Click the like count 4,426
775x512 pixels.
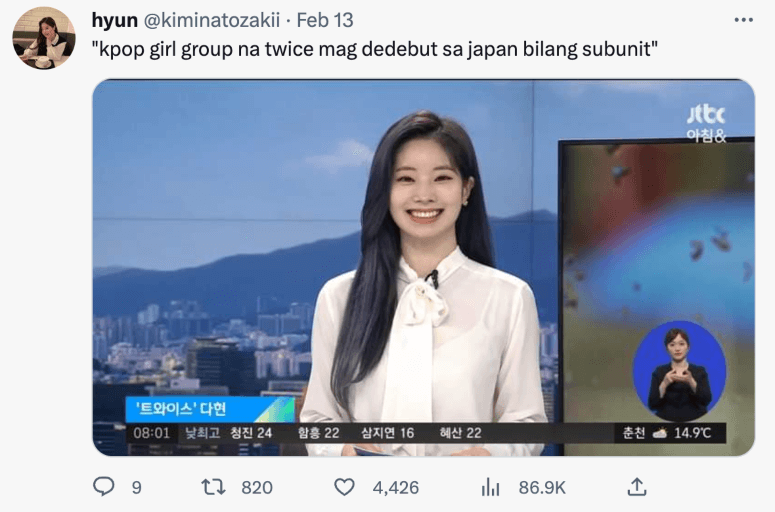click(395, 488)
